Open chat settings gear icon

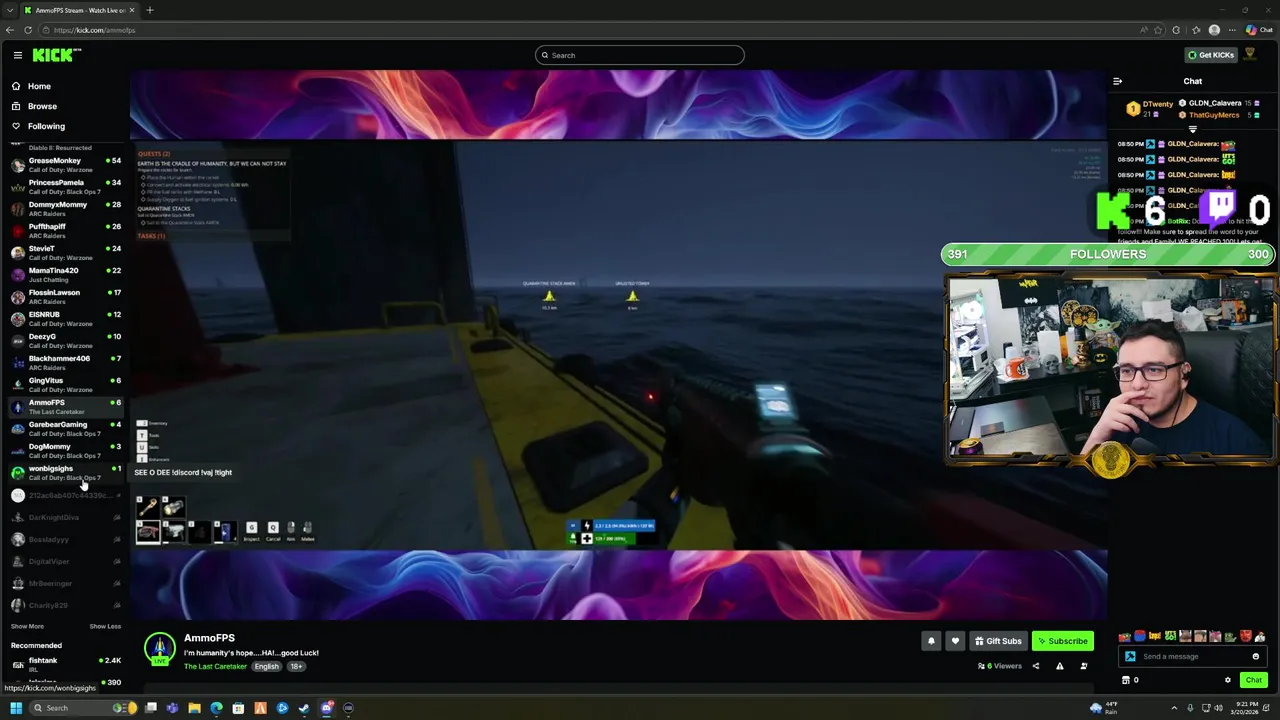pos(1228,680)
